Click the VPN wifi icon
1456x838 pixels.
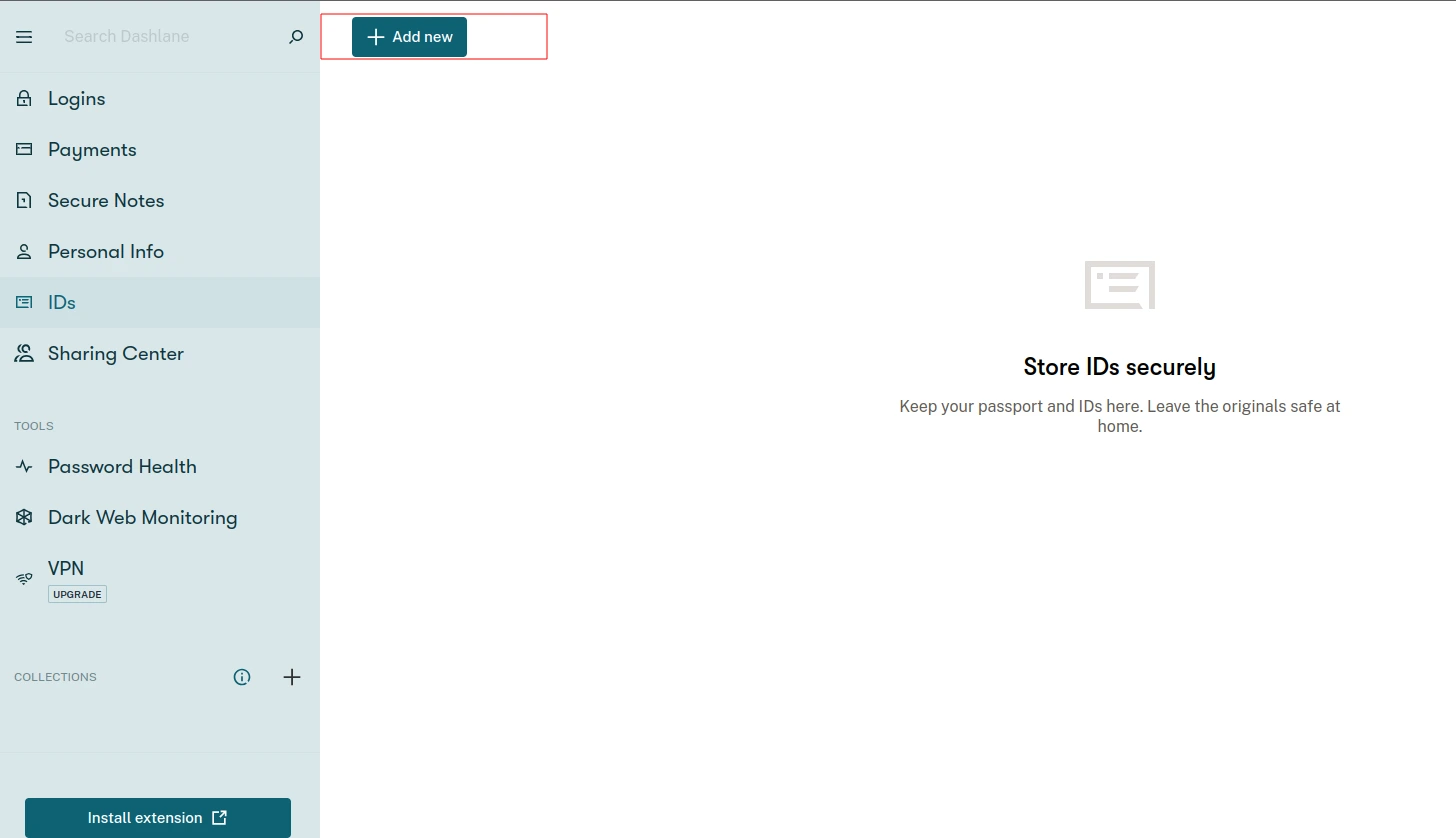point(24,579)
